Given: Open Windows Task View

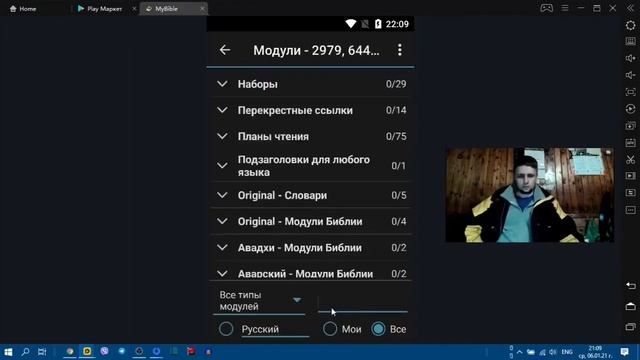Looking at the screenshot, I should tap(42, 351).
